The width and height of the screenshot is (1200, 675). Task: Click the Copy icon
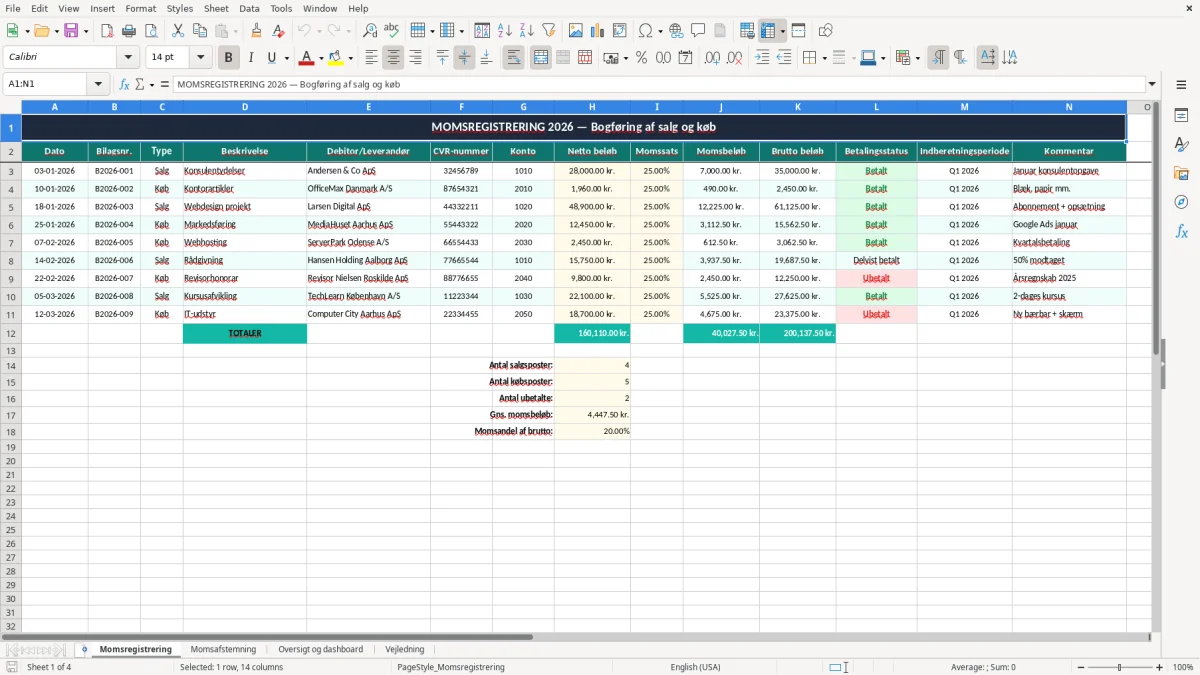pyautogui.click(x=200, y=31)
